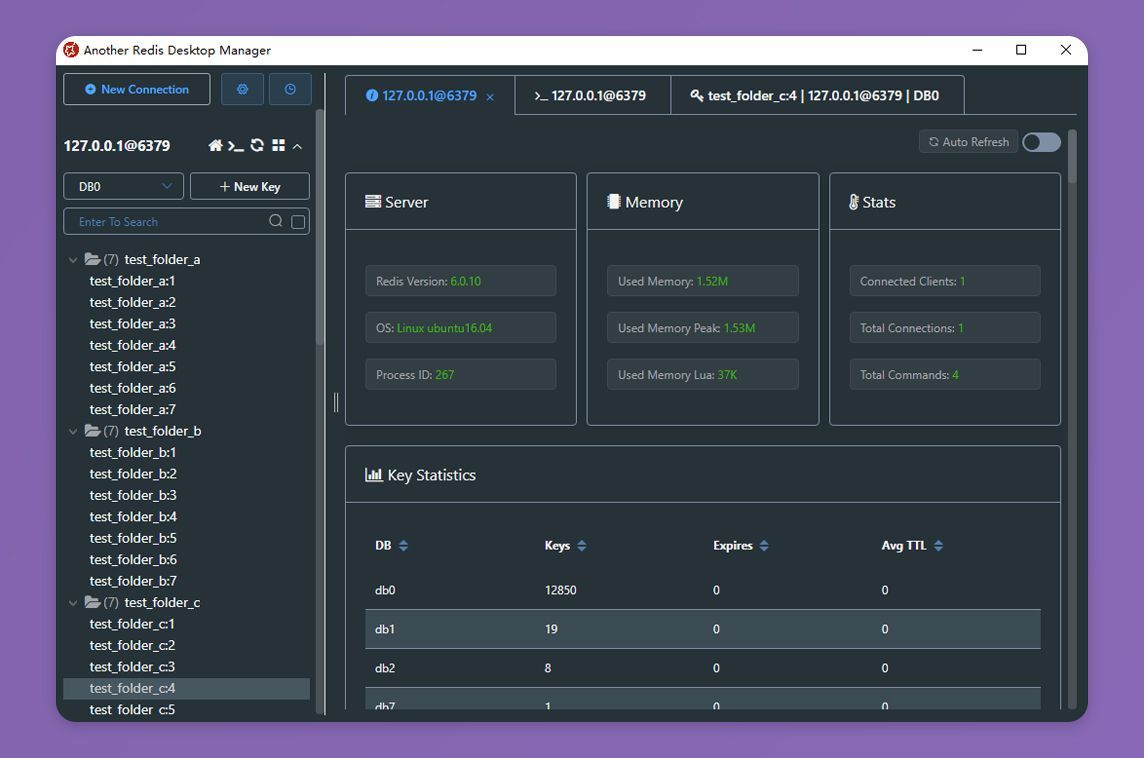The height and width of the screenshot is (758, 1144).
Task: Click the grid menu icon for connection
Action: pyautogui.click(x=278, y=145)
